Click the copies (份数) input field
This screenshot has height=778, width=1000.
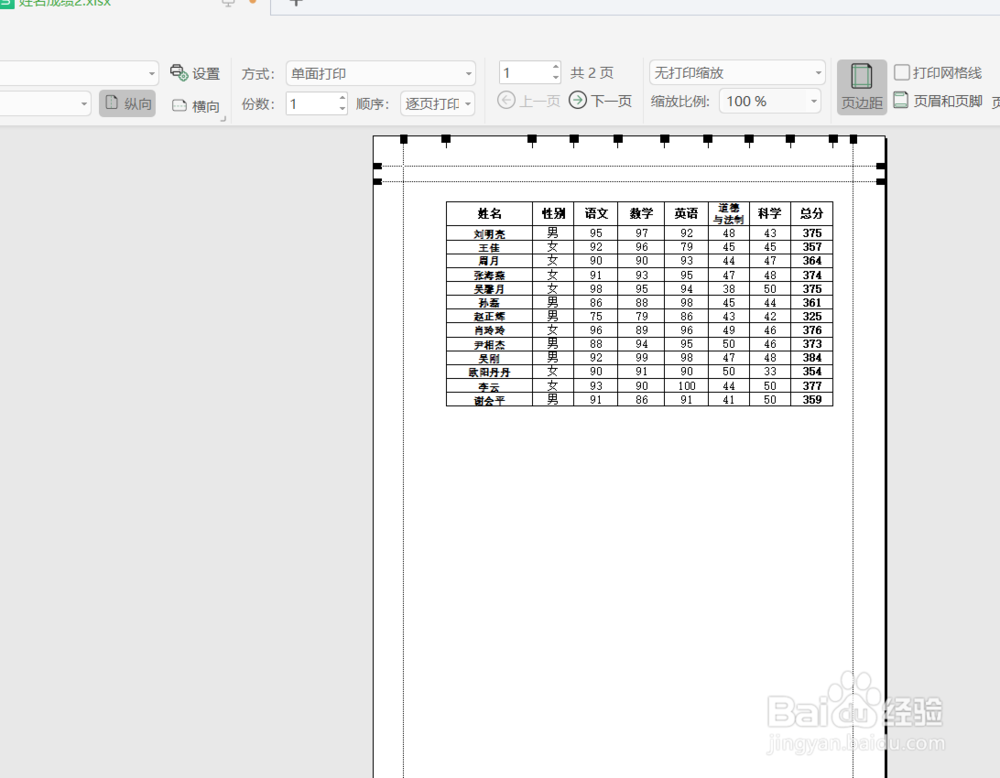pos(312,103)
